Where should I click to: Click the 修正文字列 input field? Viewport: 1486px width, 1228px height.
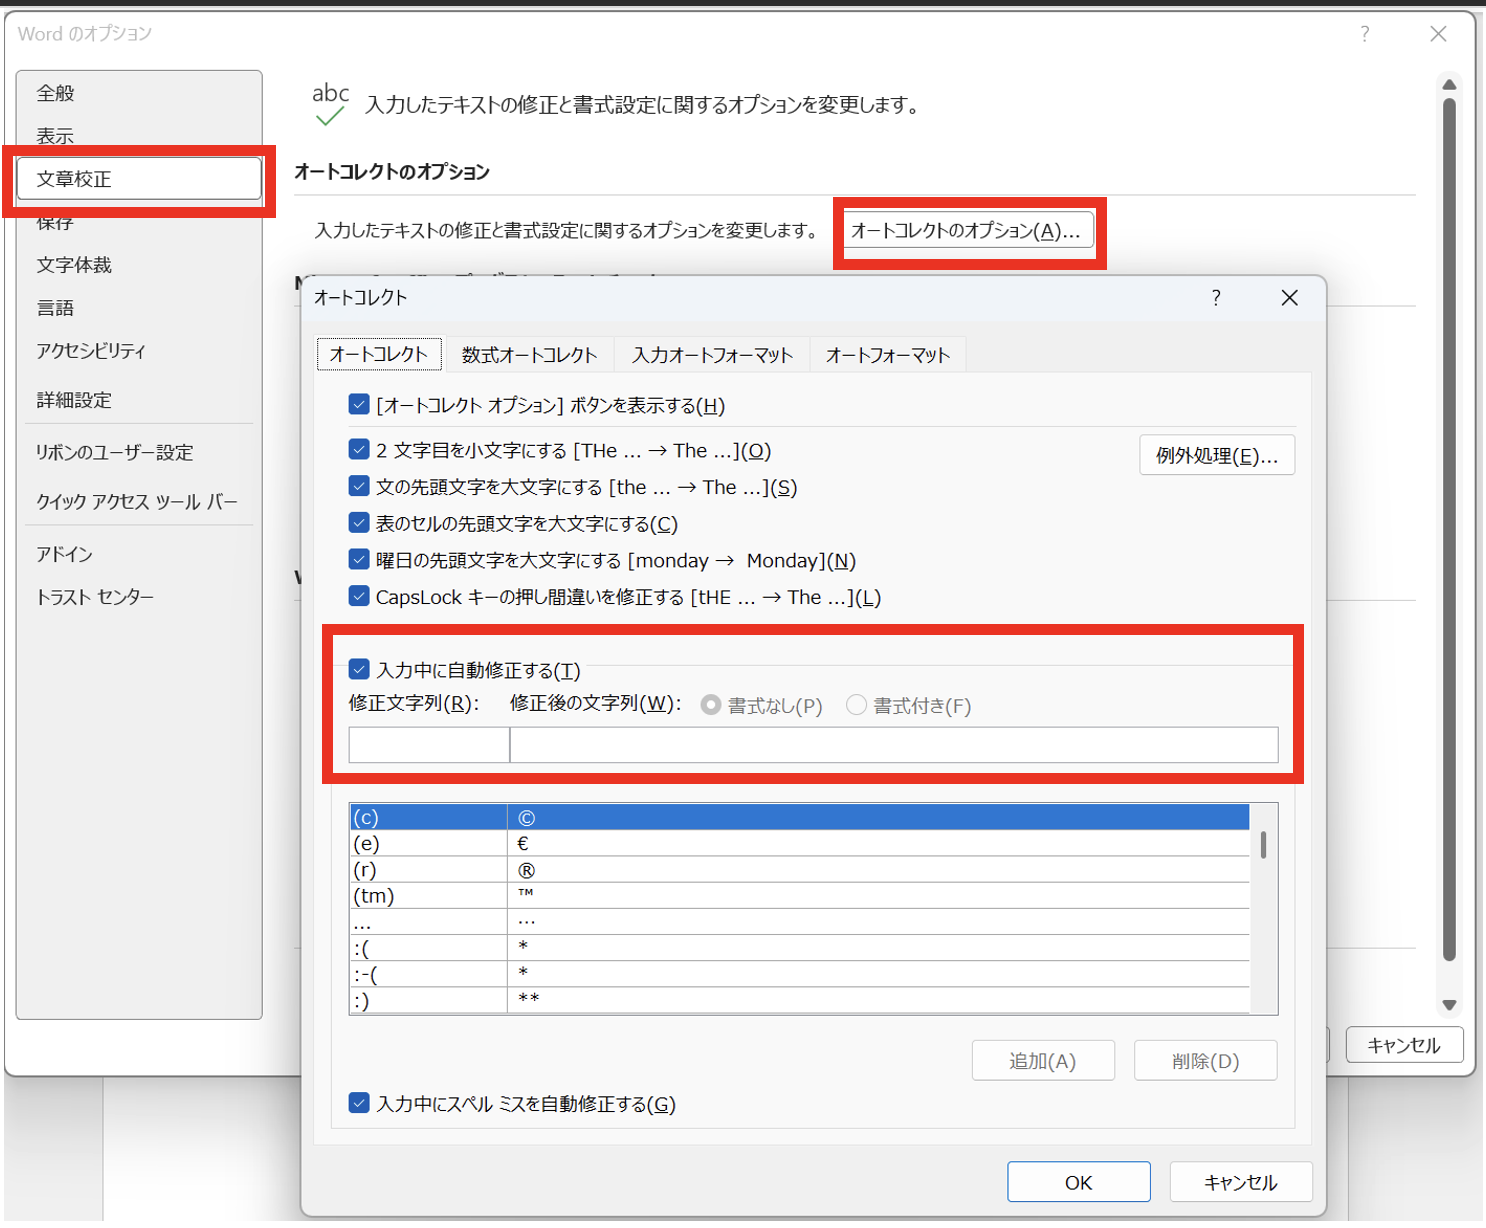pyautogui.click(x=429, y=745)
